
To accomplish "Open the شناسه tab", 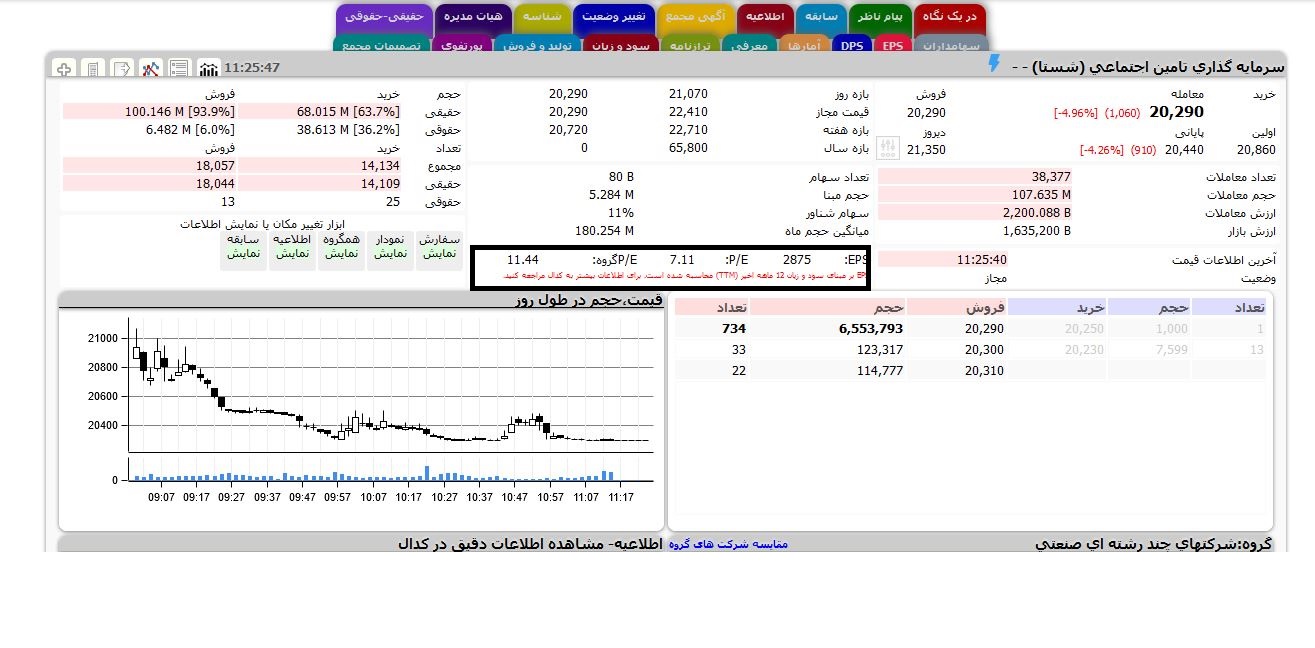I will [543, 17].
